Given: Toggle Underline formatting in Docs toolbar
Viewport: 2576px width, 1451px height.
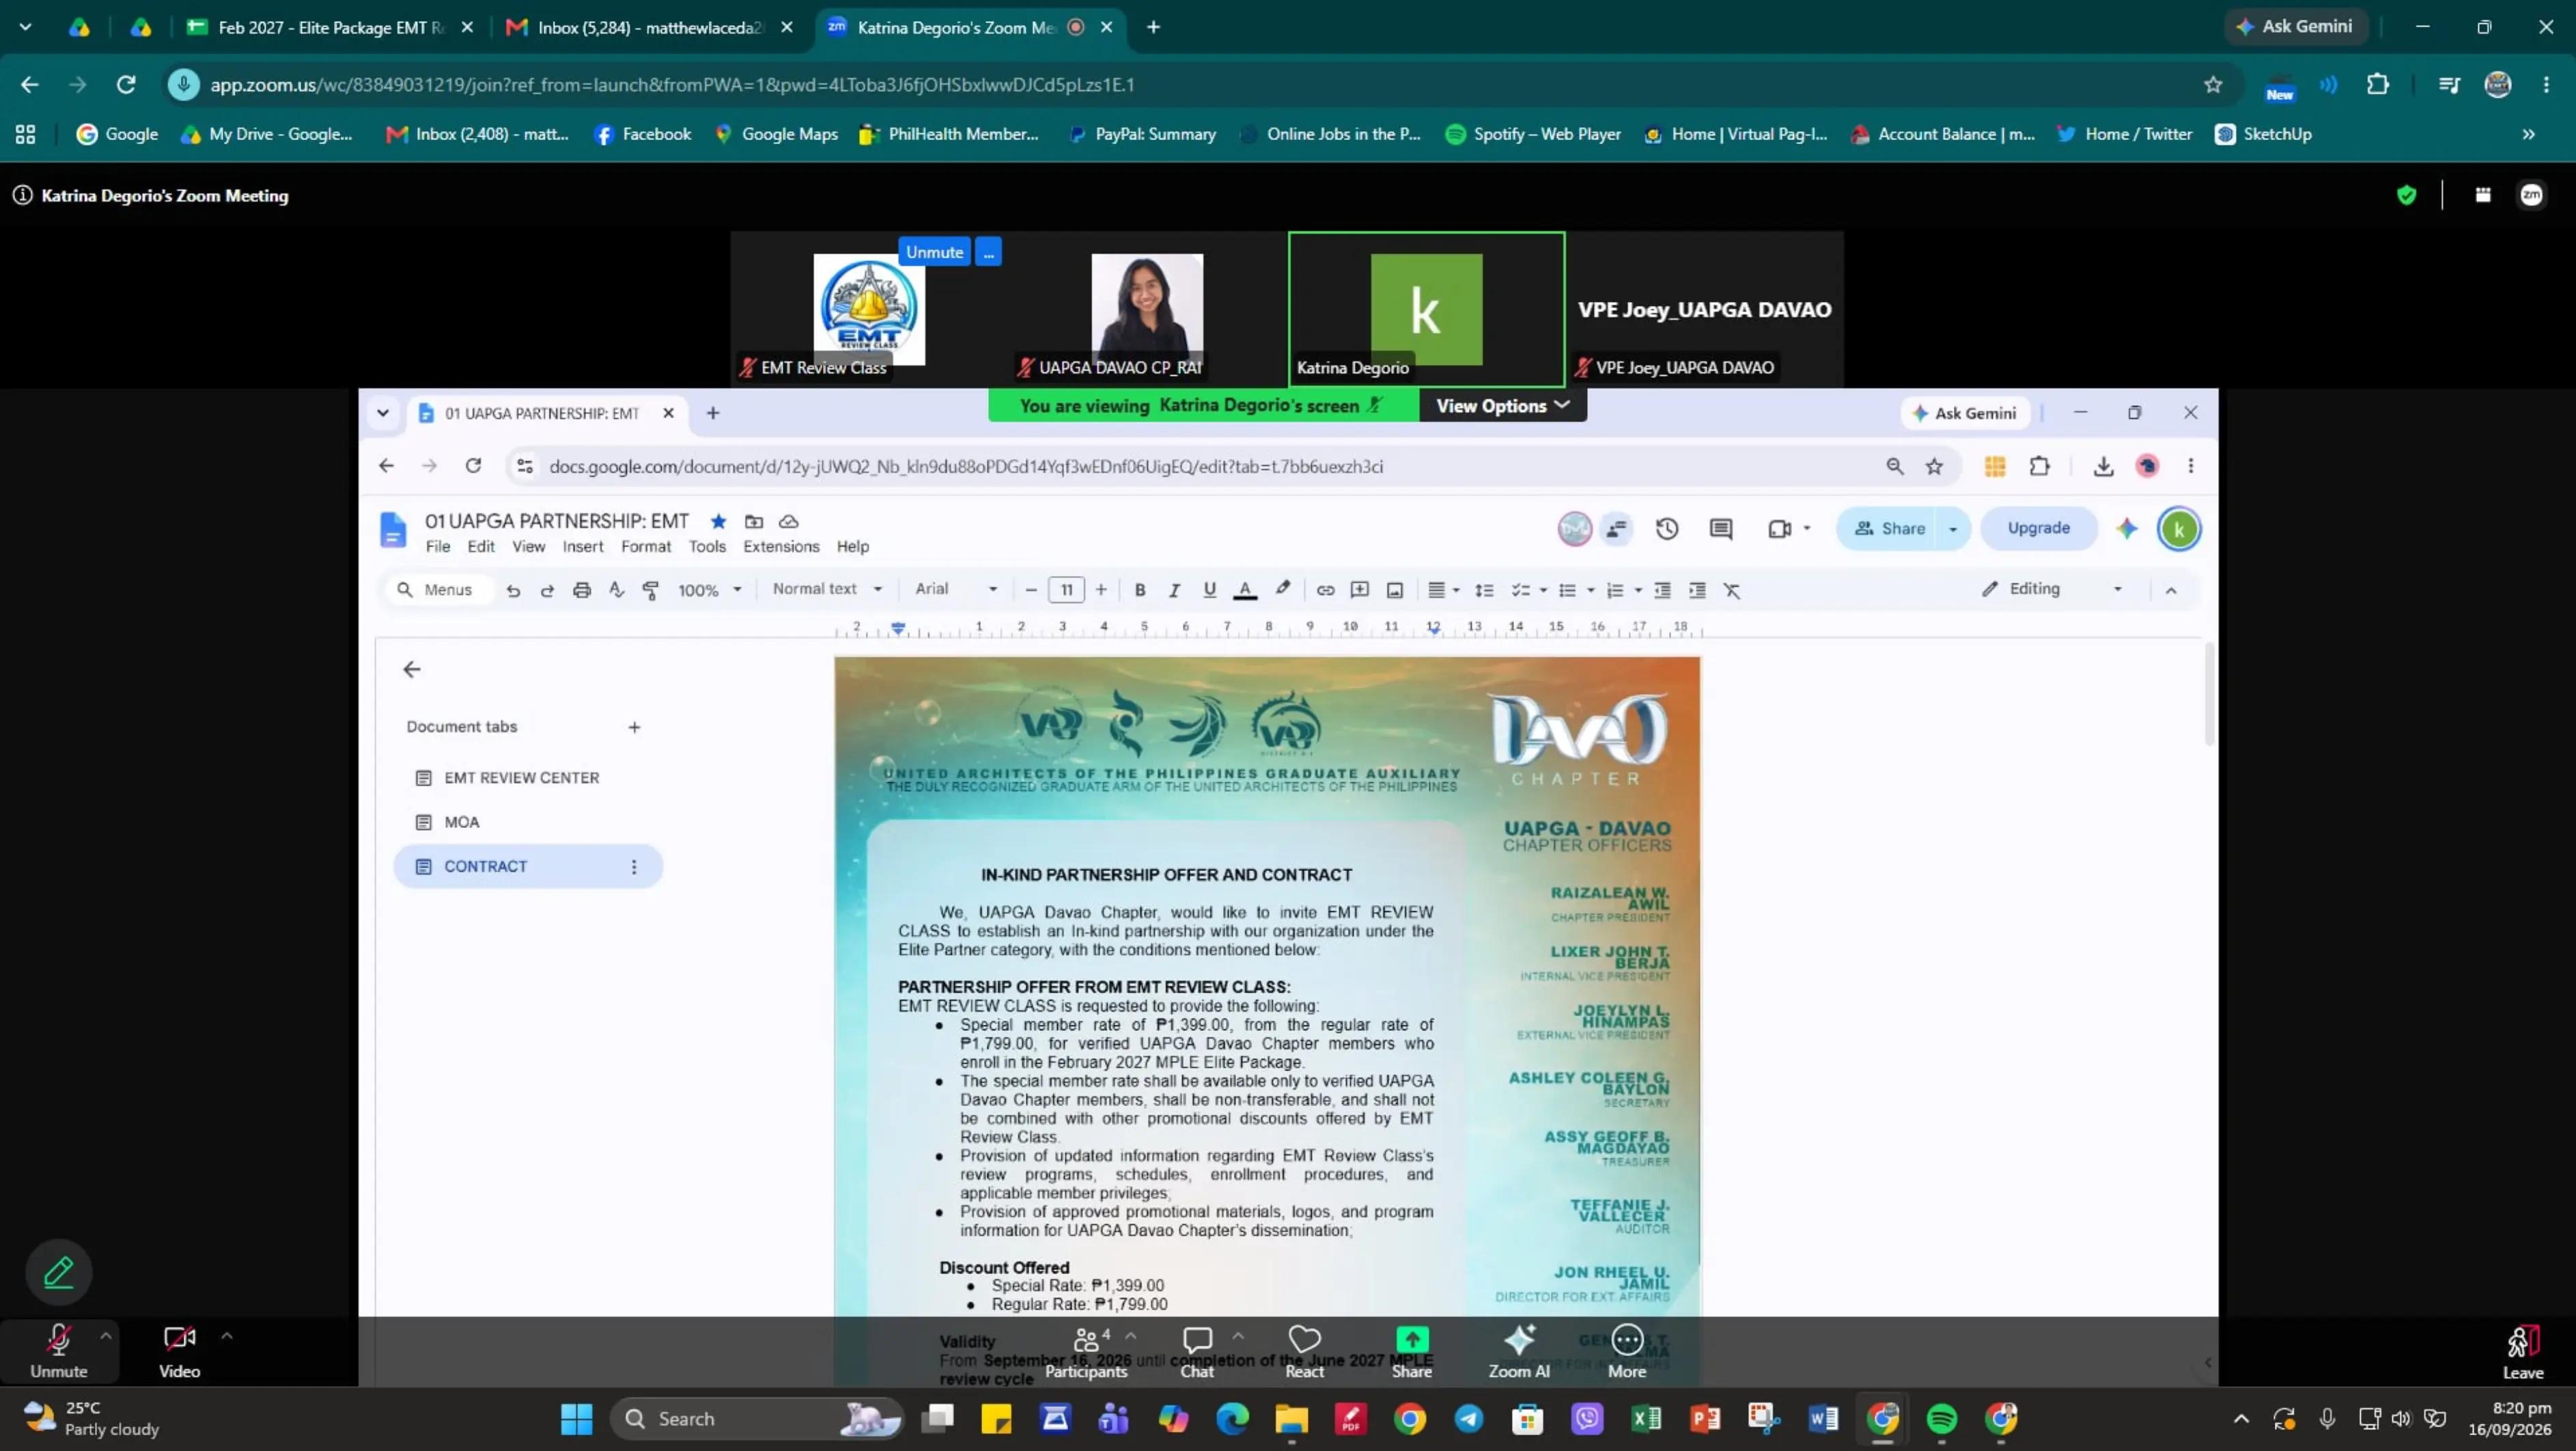Looking at the screenshot, I should pos(1209,590).
